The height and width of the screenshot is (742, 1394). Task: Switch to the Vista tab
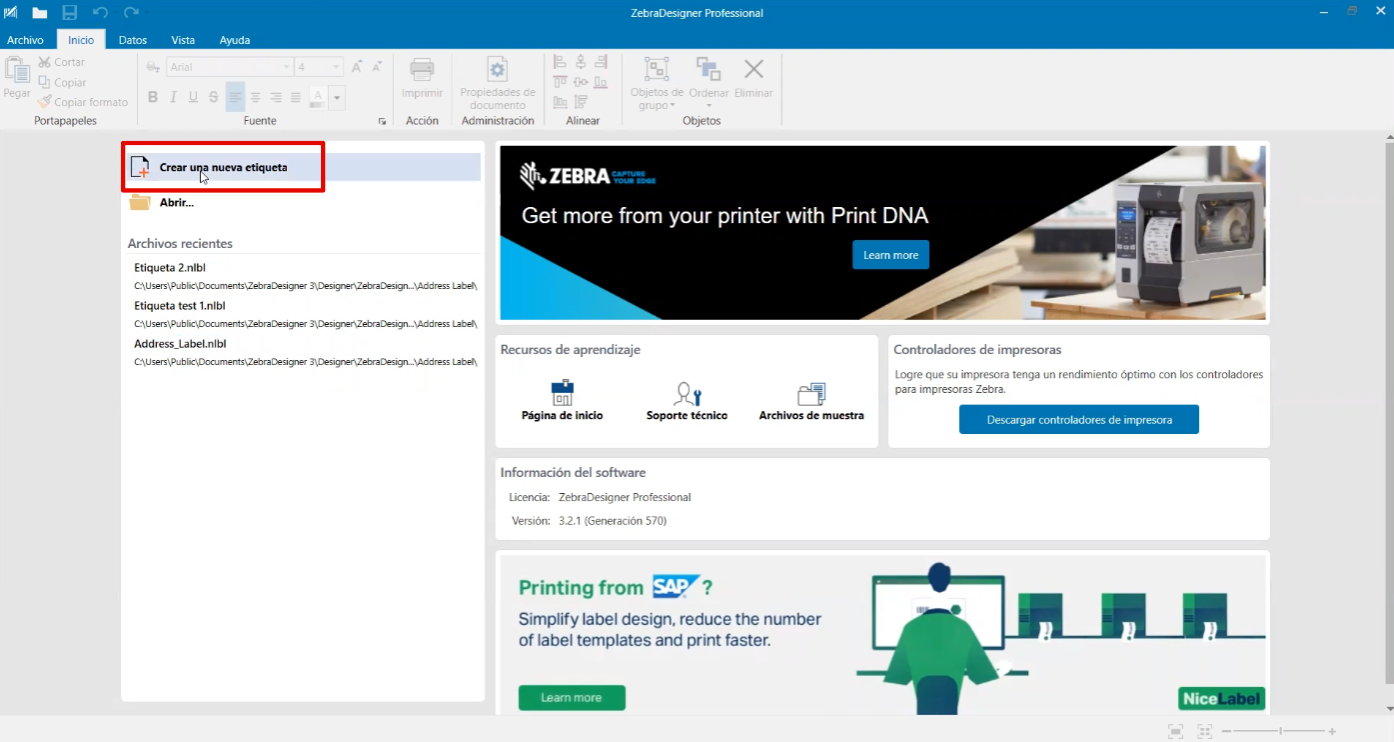click(183, 40)
